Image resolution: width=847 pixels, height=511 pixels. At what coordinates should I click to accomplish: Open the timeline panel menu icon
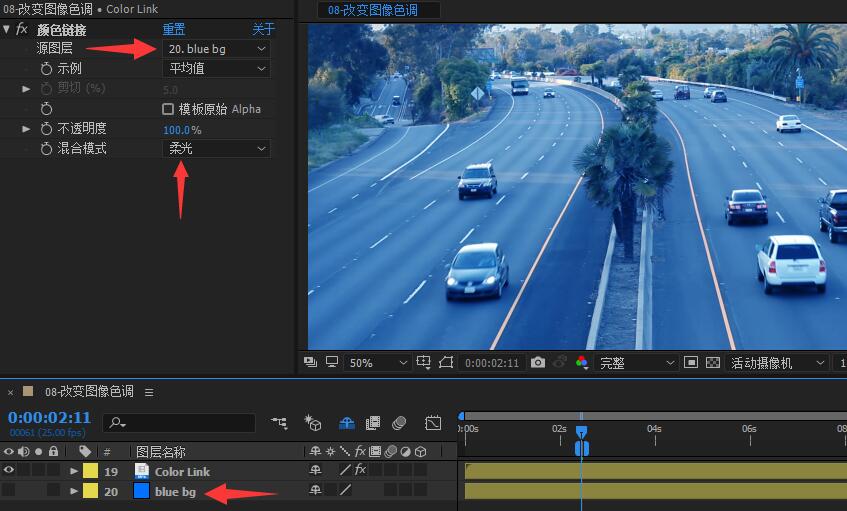pos(149,392)
